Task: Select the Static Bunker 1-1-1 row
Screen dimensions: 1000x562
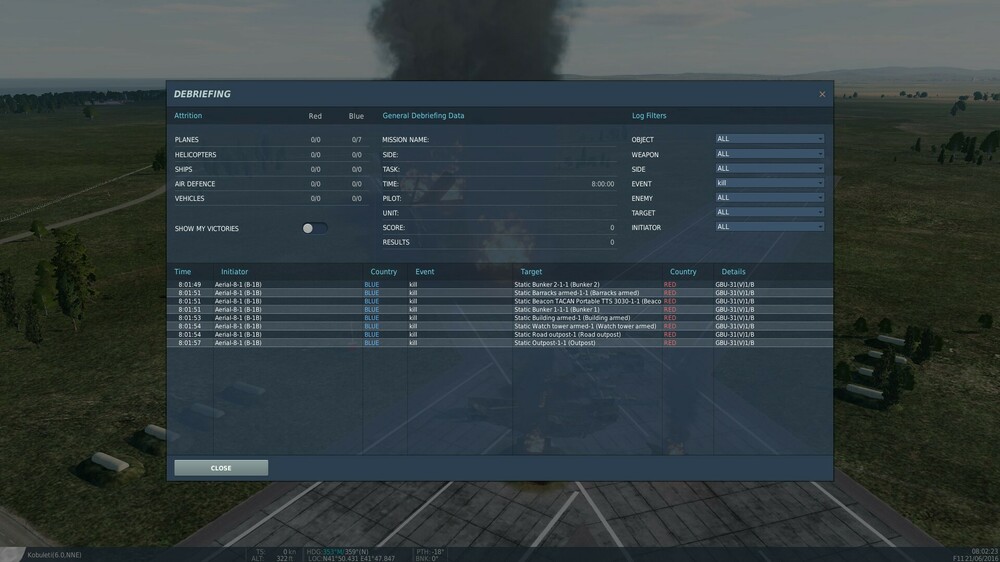Action: (x=500, y=309)
